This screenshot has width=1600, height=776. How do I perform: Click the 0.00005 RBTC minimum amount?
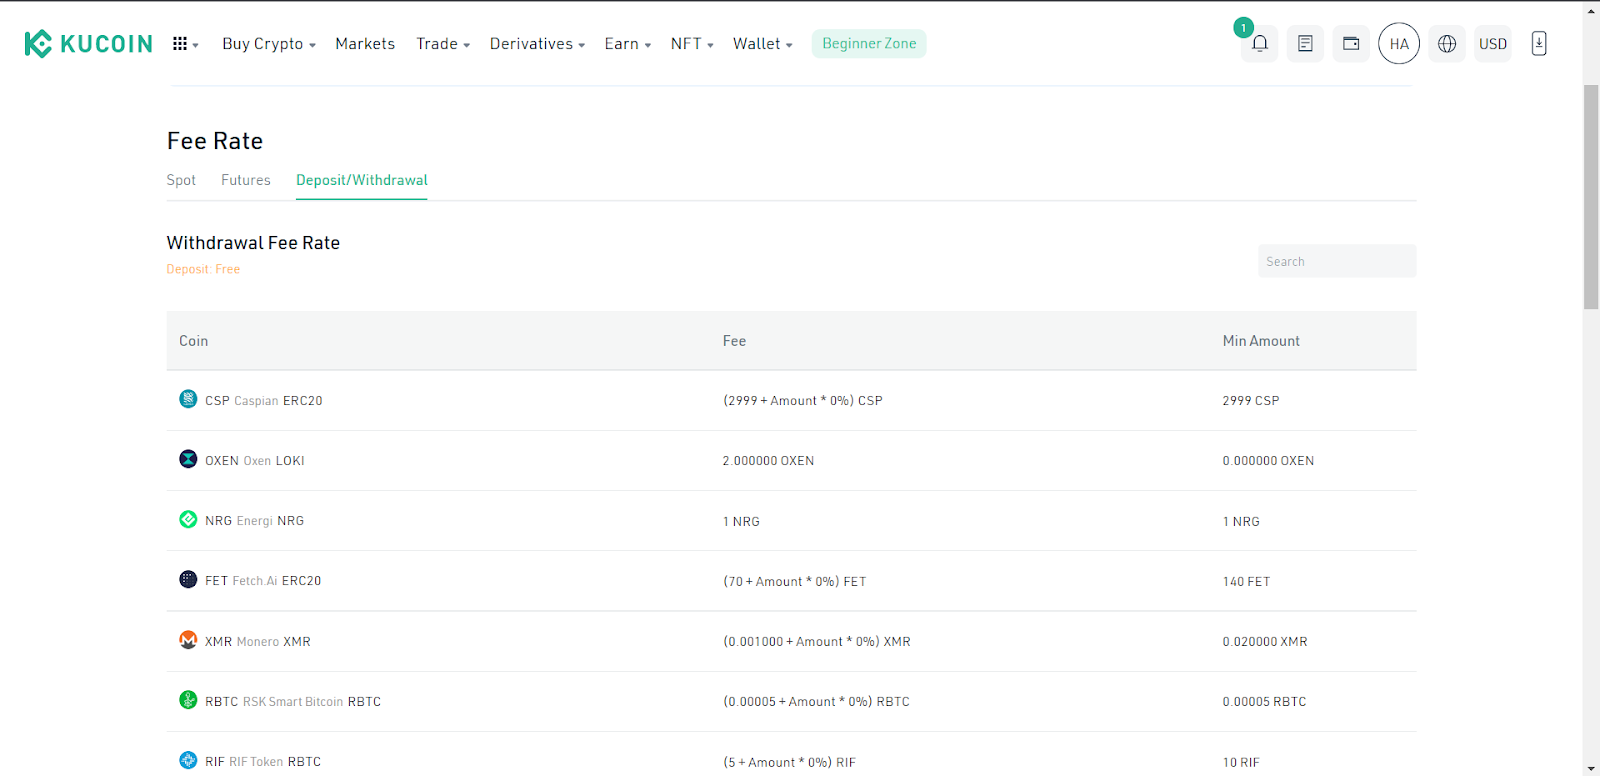[x=1264, y=702]
